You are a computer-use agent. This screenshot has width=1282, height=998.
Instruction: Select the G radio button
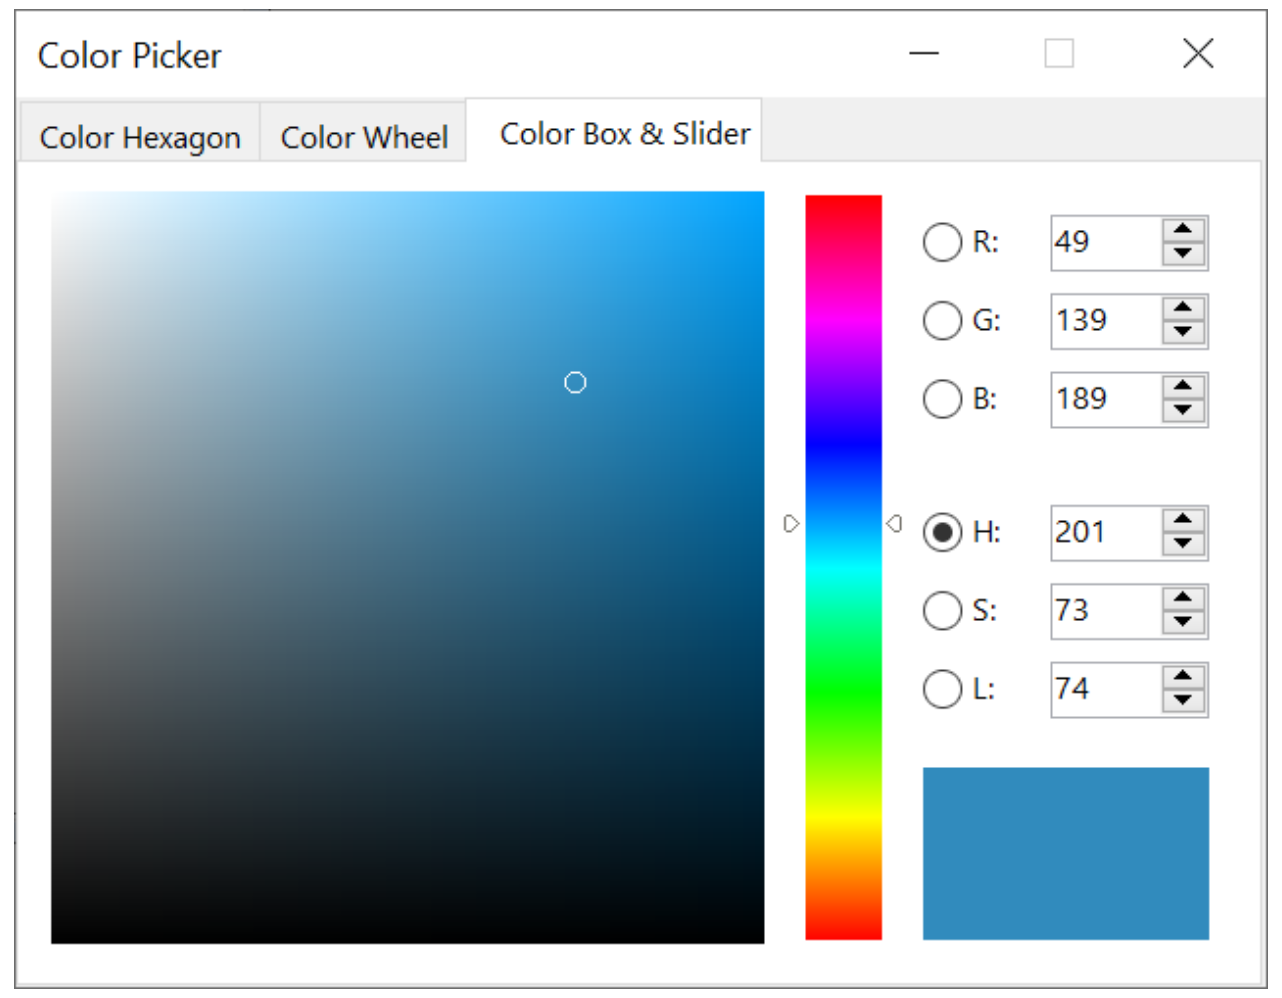[941, 320]
